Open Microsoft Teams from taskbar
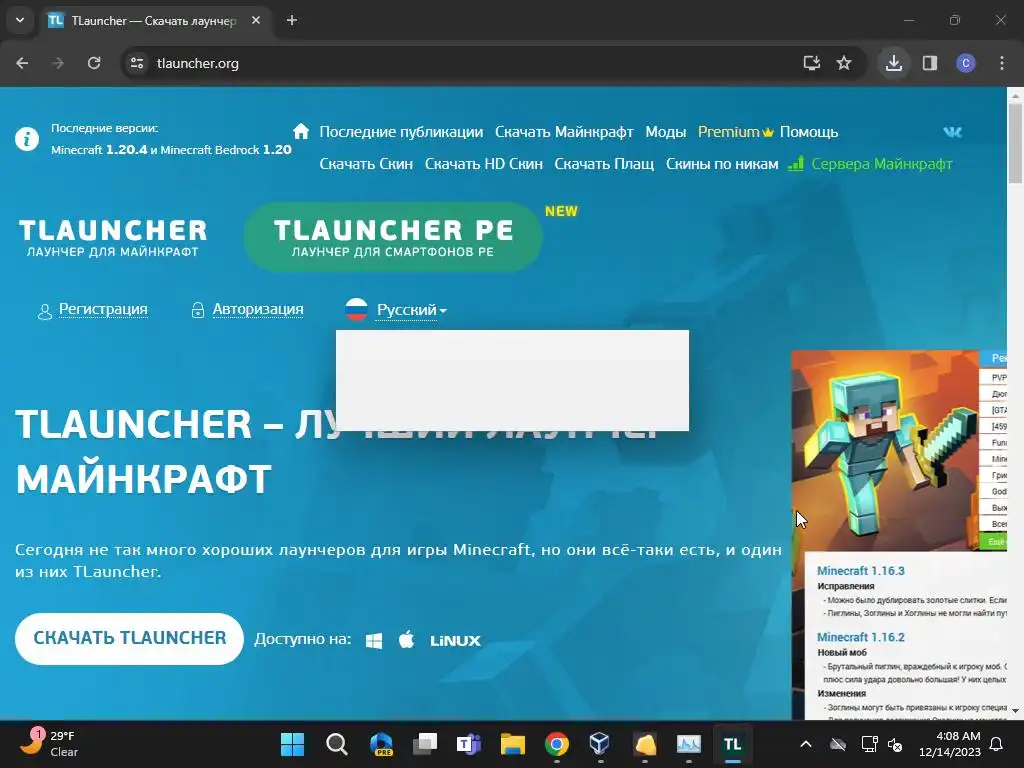Image resolution: width=1024 pixels, height=768 pixels. 469,744
